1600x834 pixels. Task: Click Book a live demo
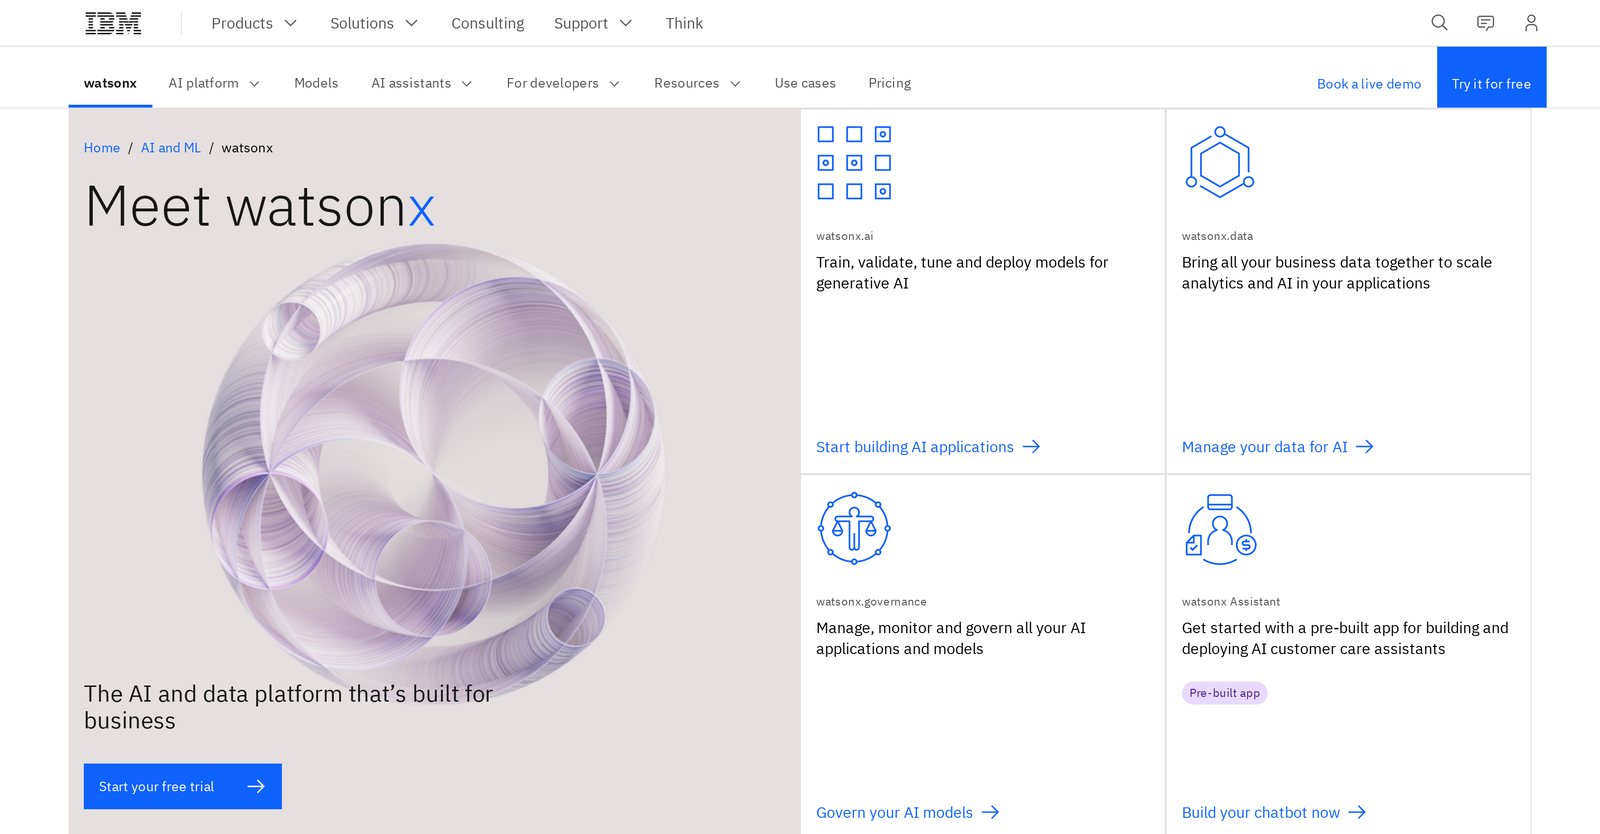click(1369, 84)
